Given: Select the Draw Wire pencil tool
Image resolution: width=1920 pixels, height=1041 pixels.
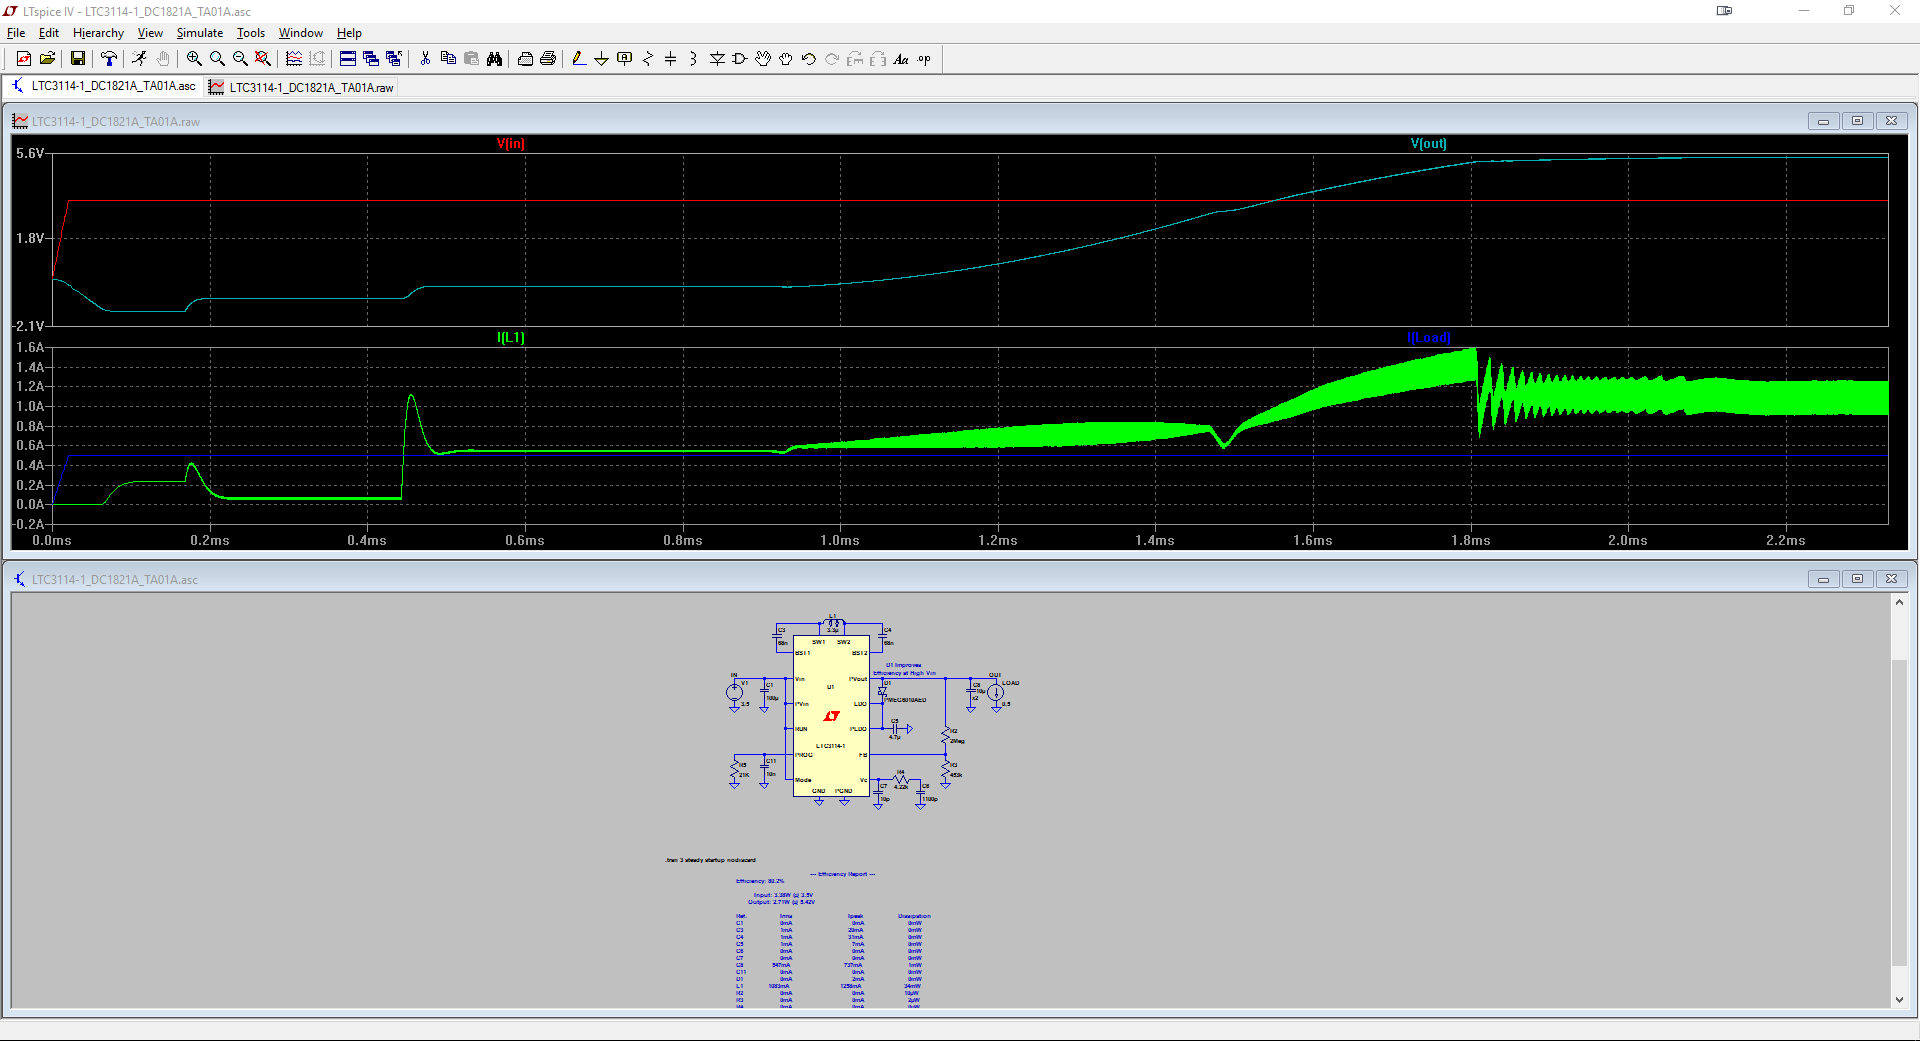Looking at the screenshot, I should [x=579, y=59].
